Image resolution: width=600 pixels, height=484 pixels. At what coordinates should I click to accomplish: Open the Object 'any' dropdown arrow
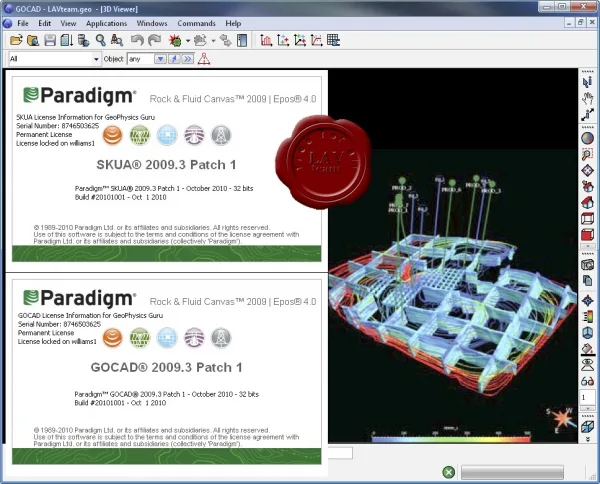coord(160,59)
